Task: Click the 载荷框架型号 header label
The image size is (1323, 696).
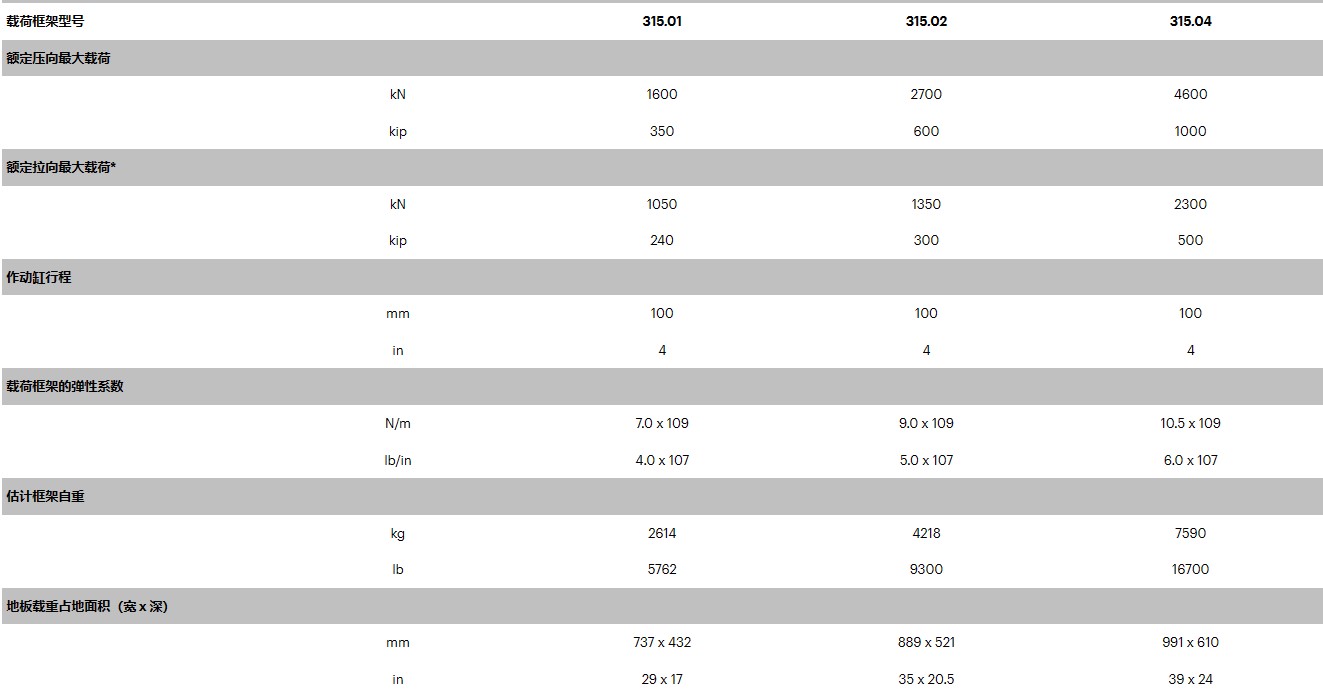Action: (45, 21)
